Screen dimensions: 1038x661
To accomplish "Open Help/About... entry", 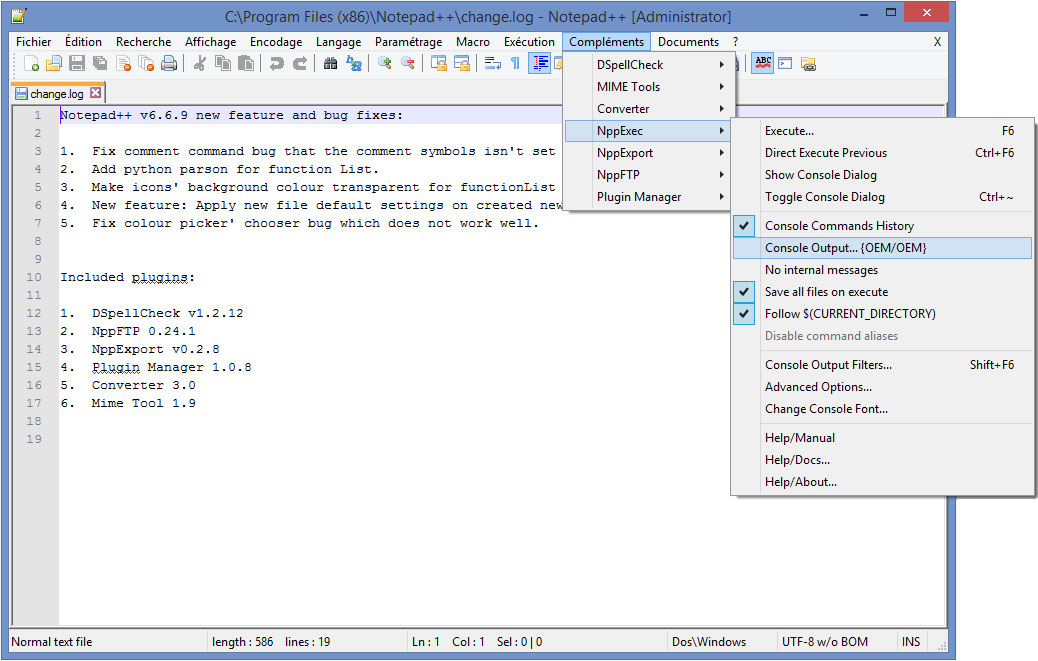I will [882, 482].
